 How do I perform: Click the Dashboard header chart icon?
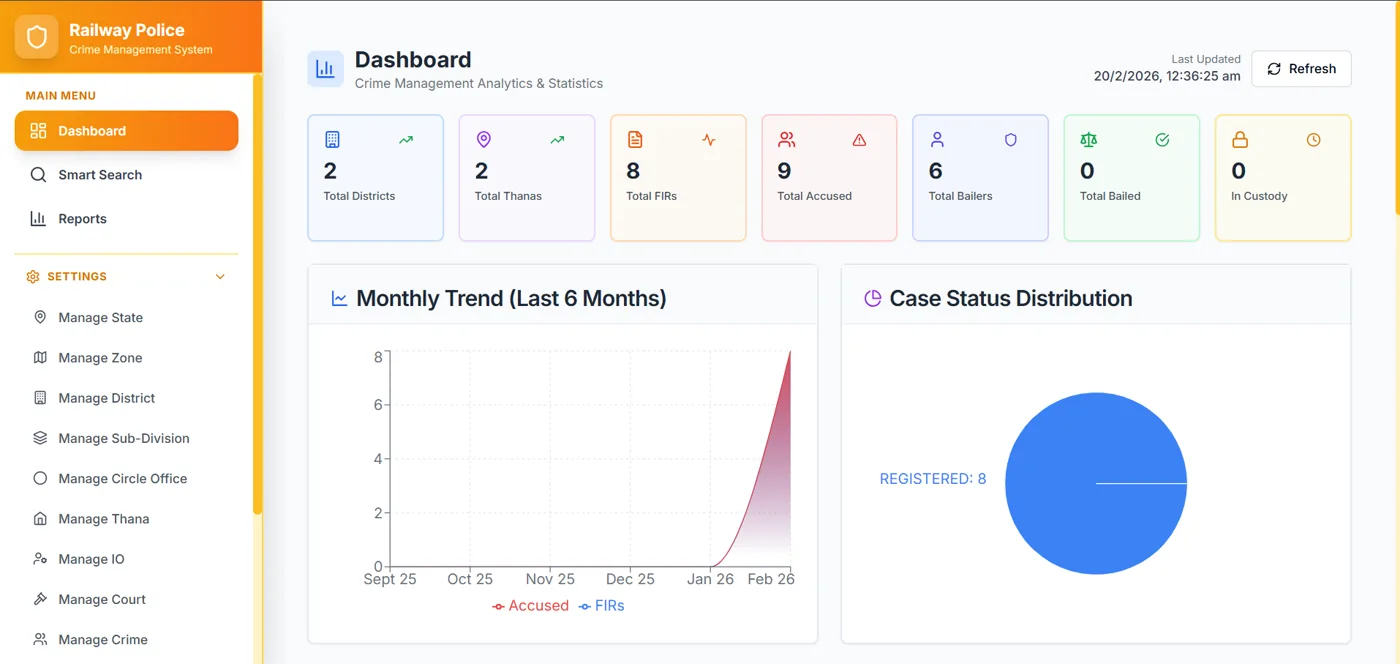325,69
